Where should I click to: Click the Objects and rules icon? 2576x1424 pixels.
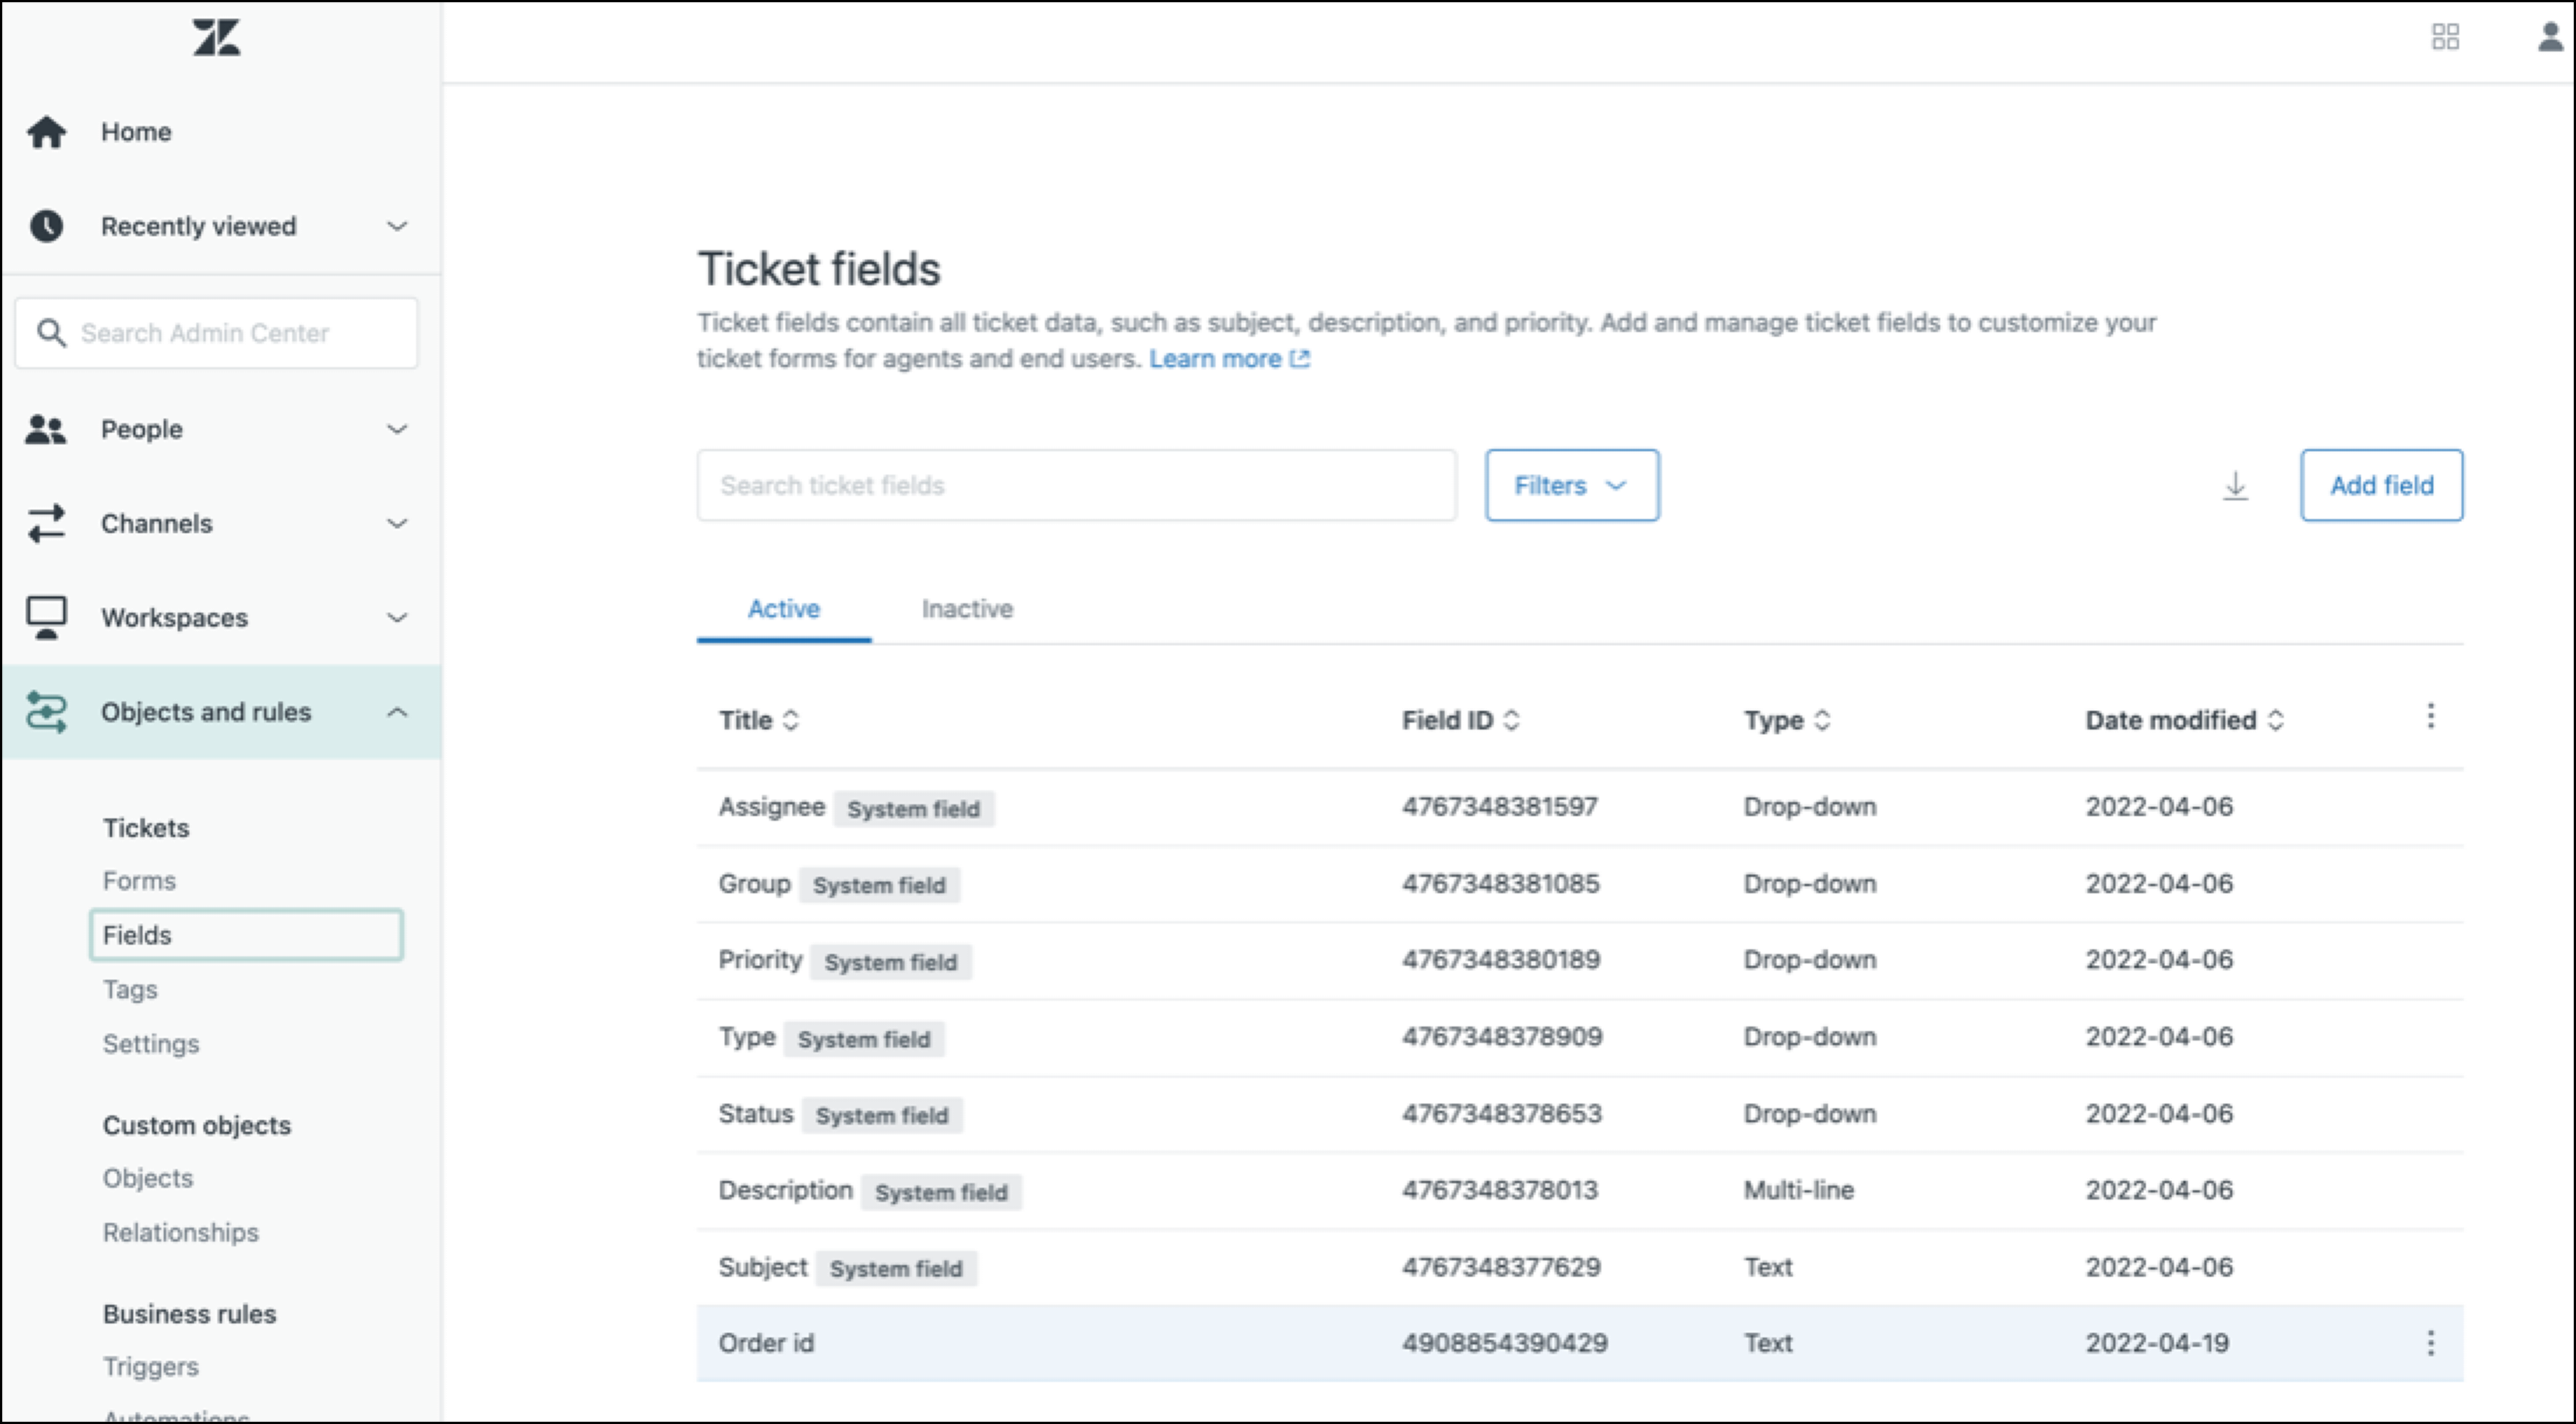coord(46,712)
